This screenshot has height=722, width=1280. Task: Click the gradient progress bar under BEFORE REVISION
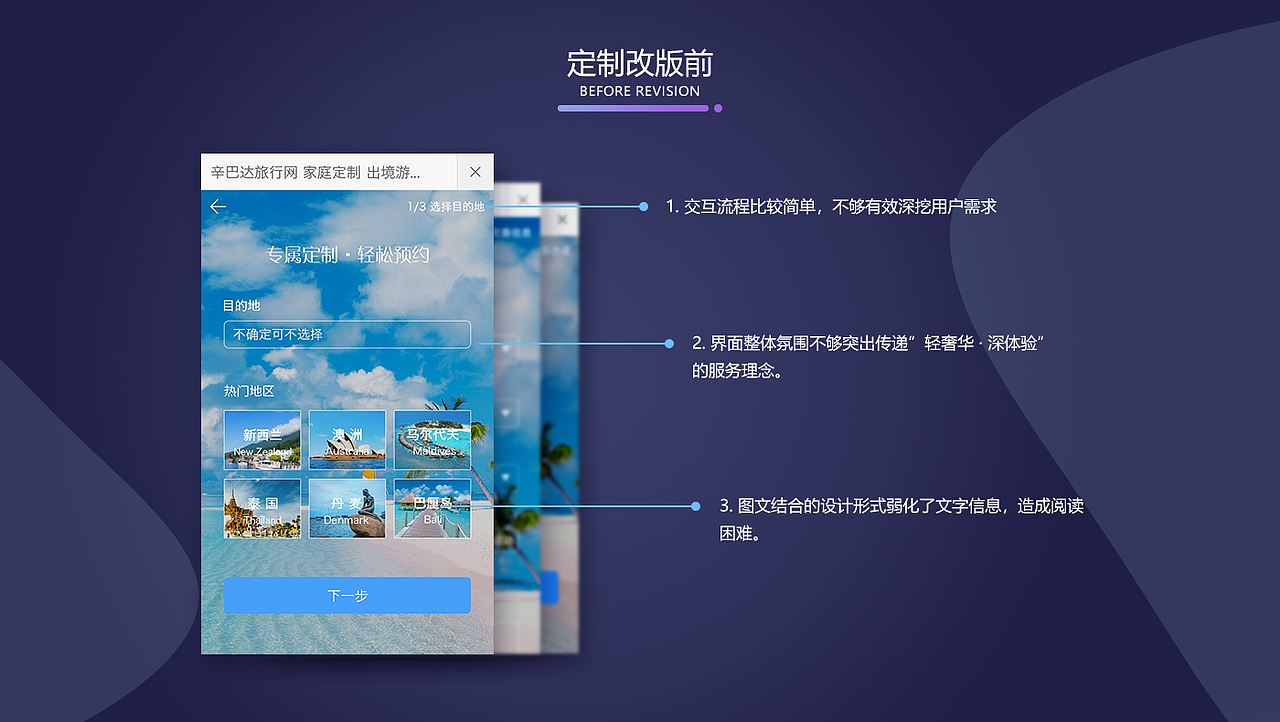tap(633, 108)
